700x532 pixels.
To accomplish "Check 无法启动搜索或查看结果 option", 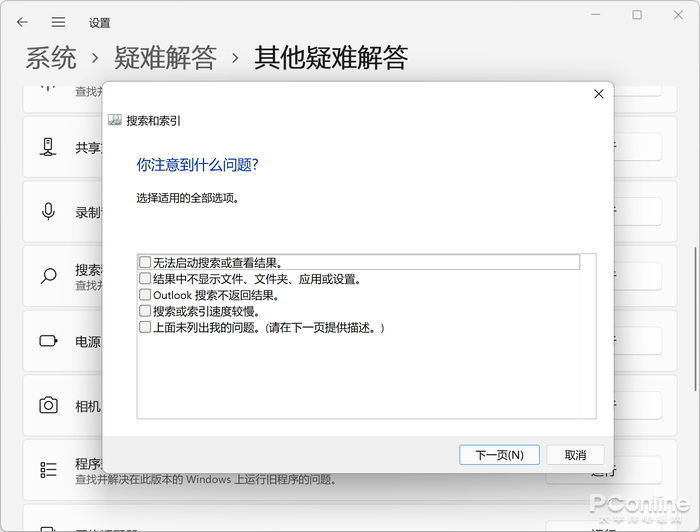I will (145, 262).
